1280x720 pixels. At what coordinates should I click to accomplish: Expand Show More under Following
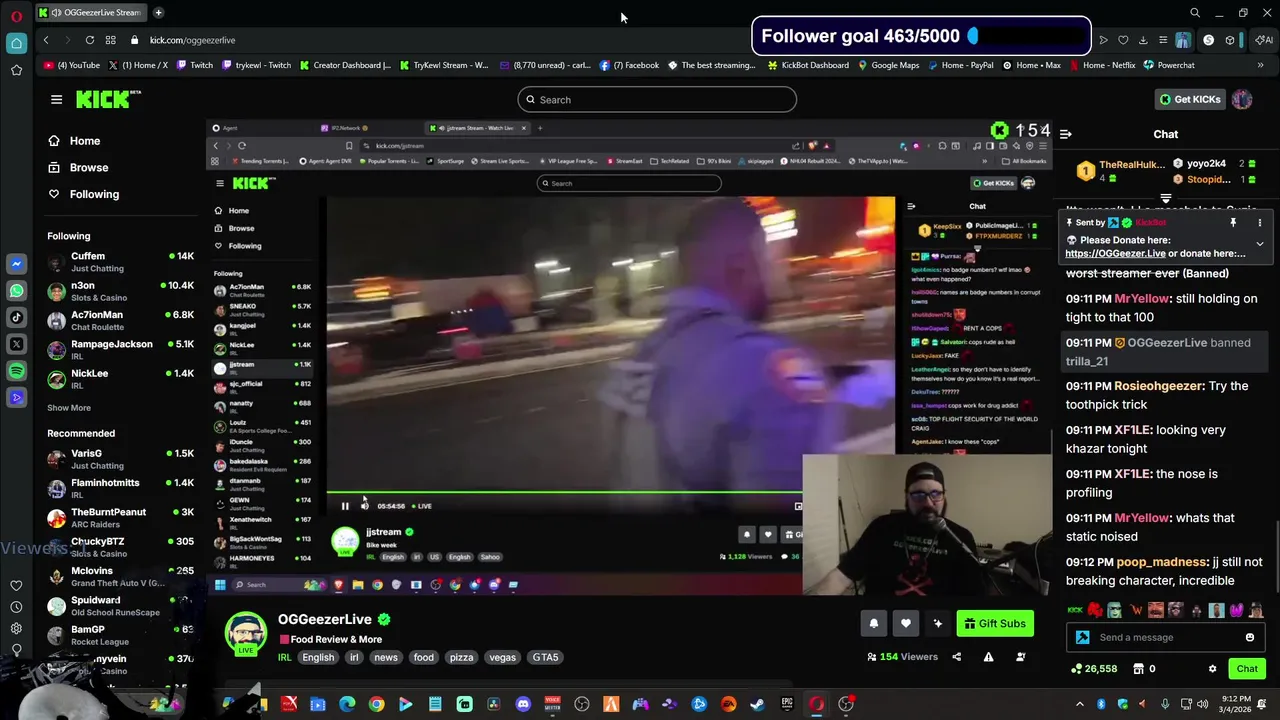tap(69, 408)
